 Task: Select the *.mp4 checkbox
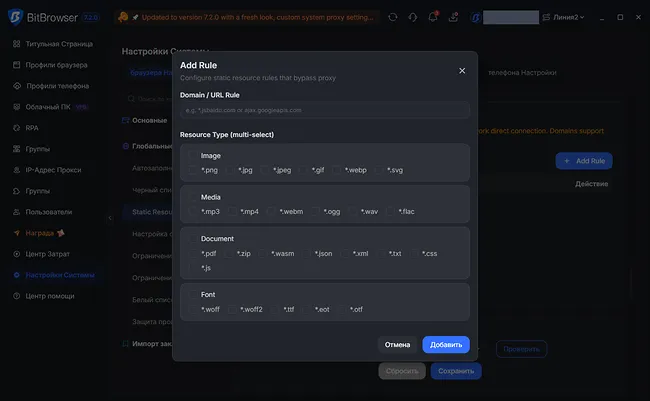[232, 211]
